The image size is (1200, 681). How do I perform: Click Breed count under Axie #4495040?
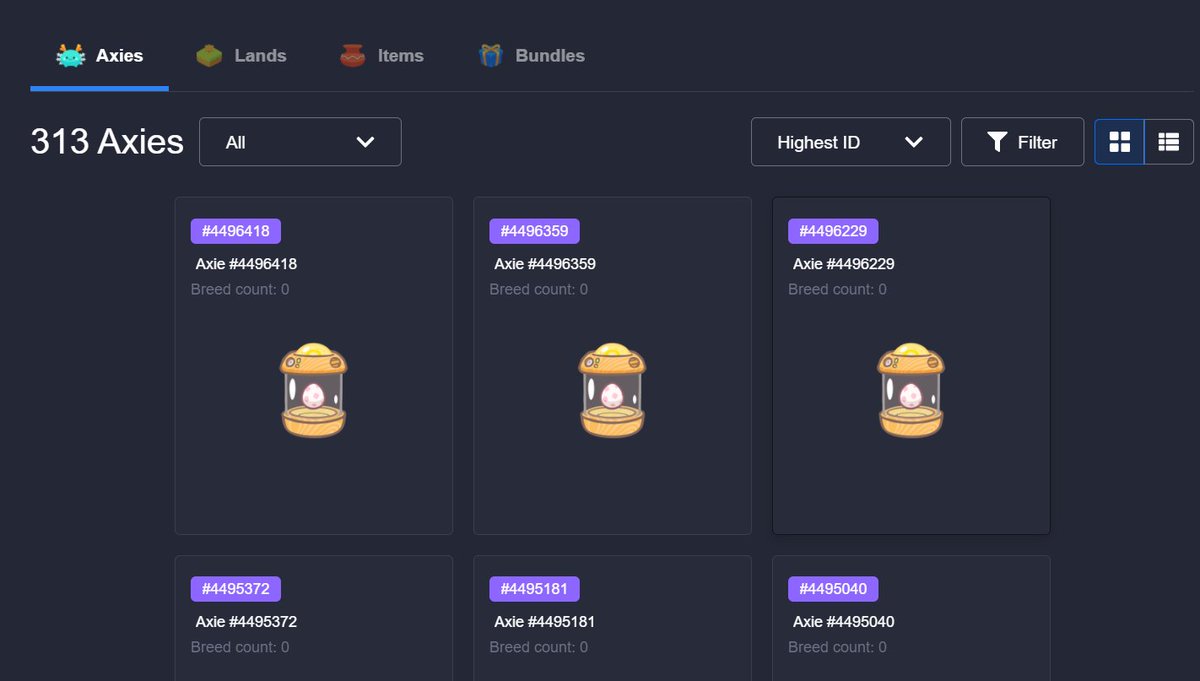click(x=837, y=647)
